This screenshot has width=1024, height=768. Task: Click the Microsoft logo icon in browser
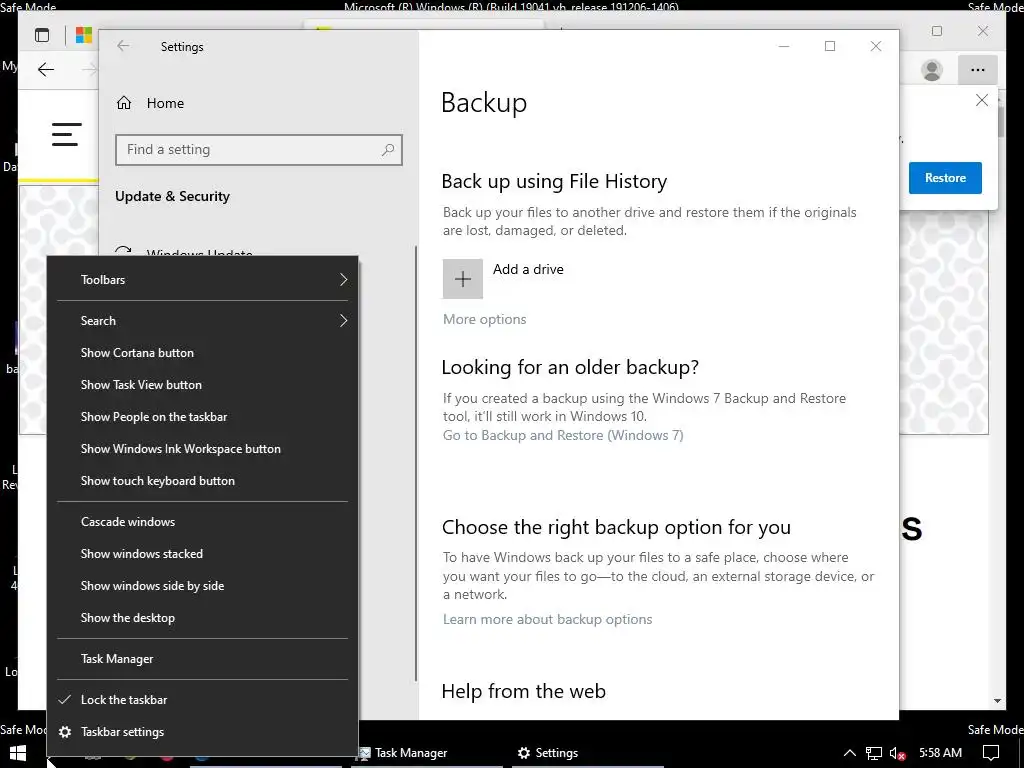click(x=84, y=35)
